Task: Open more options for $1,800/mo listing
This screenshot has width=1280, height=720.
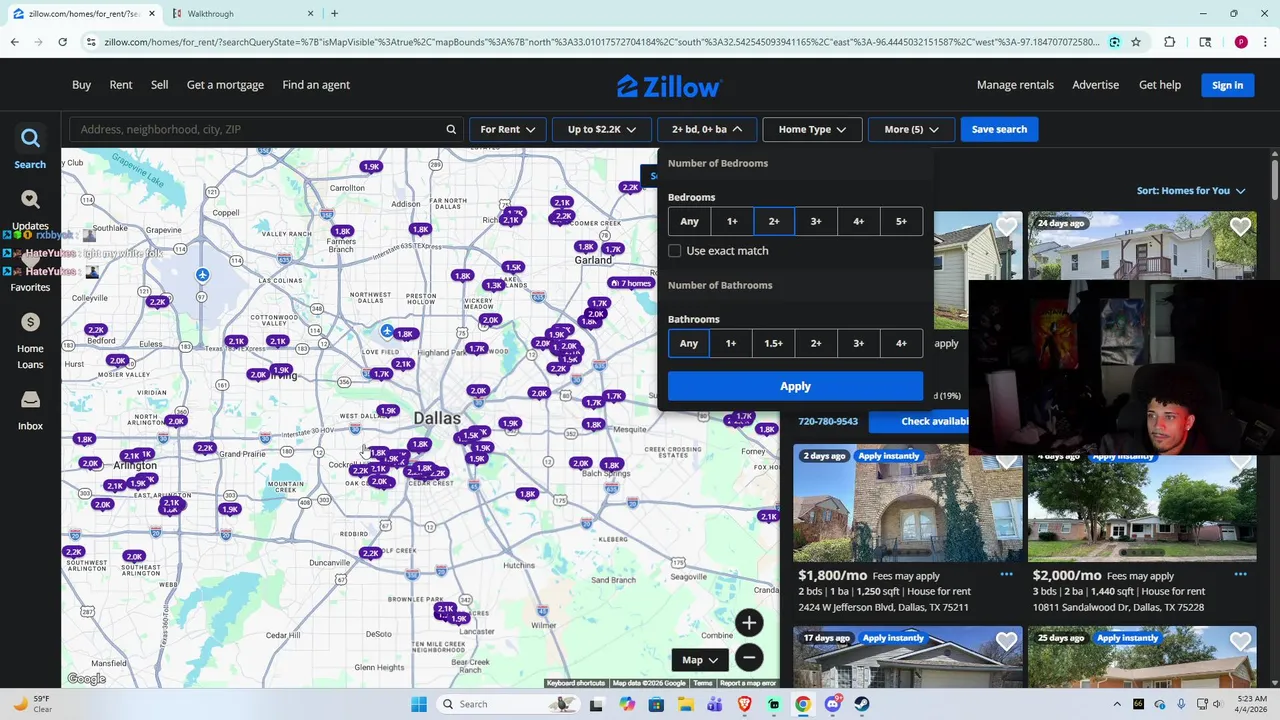Action: [x=1006, y=575]
